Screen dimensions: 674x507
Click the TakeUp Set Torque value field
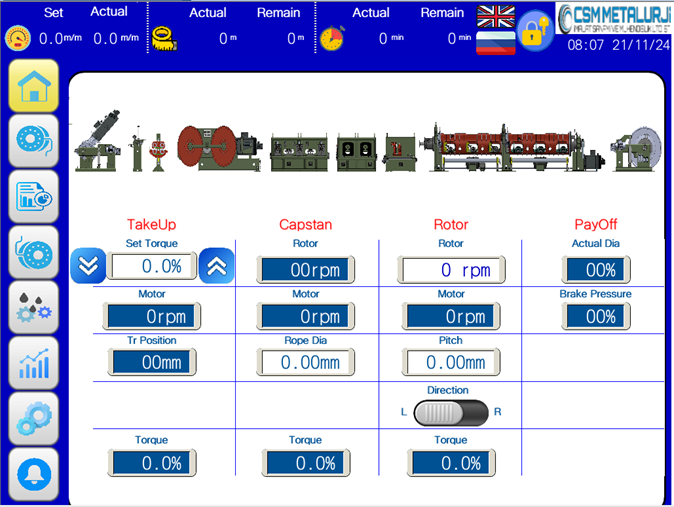pyautogui.click(x=152, y=266)
